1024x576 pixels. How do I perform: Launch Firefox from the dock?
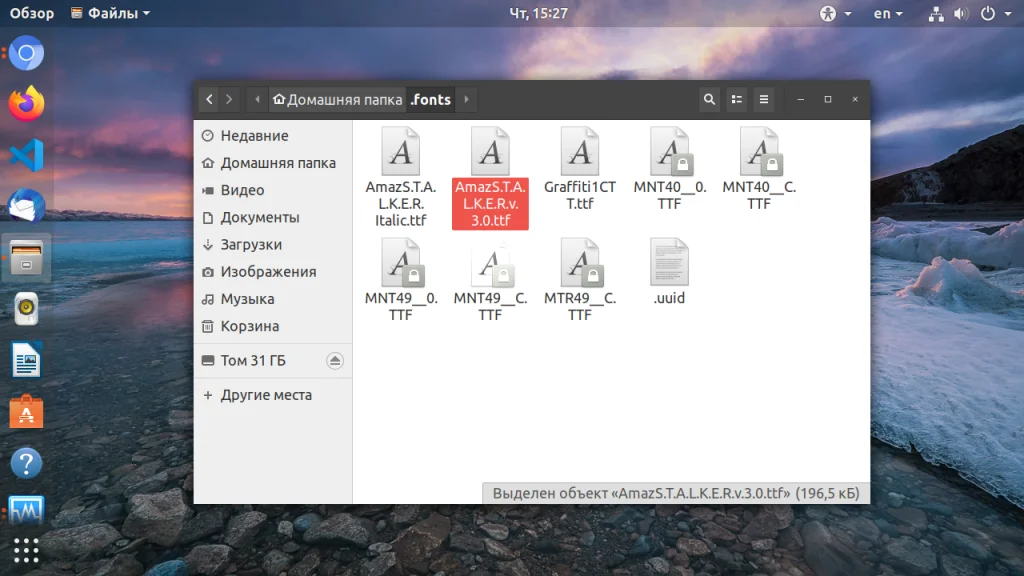click(26, 104)
